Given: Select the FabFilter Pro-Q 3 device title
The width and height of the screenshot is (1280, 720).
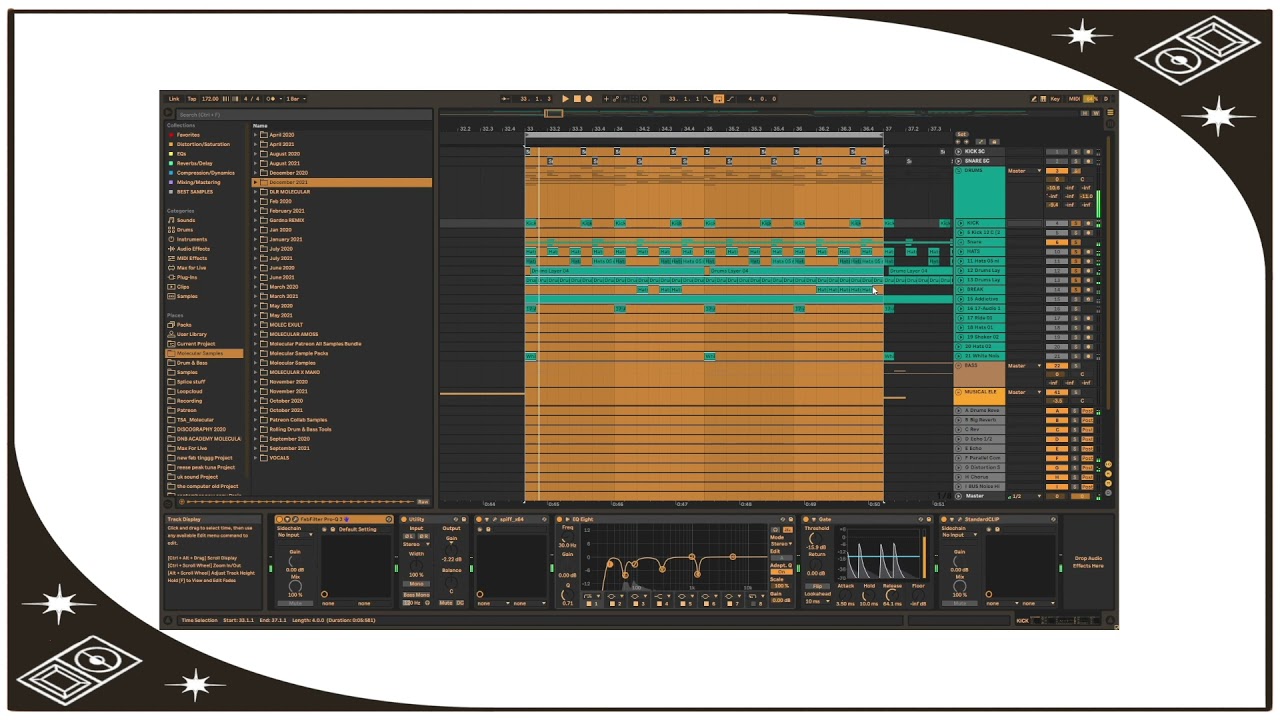Looking at the screenshot, I should (x=320, y=520).
